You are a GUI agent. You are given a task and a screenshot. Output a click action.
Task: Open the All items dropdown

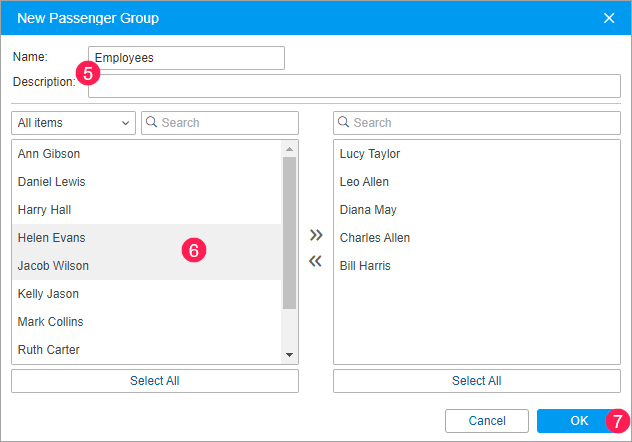(73, 123)
